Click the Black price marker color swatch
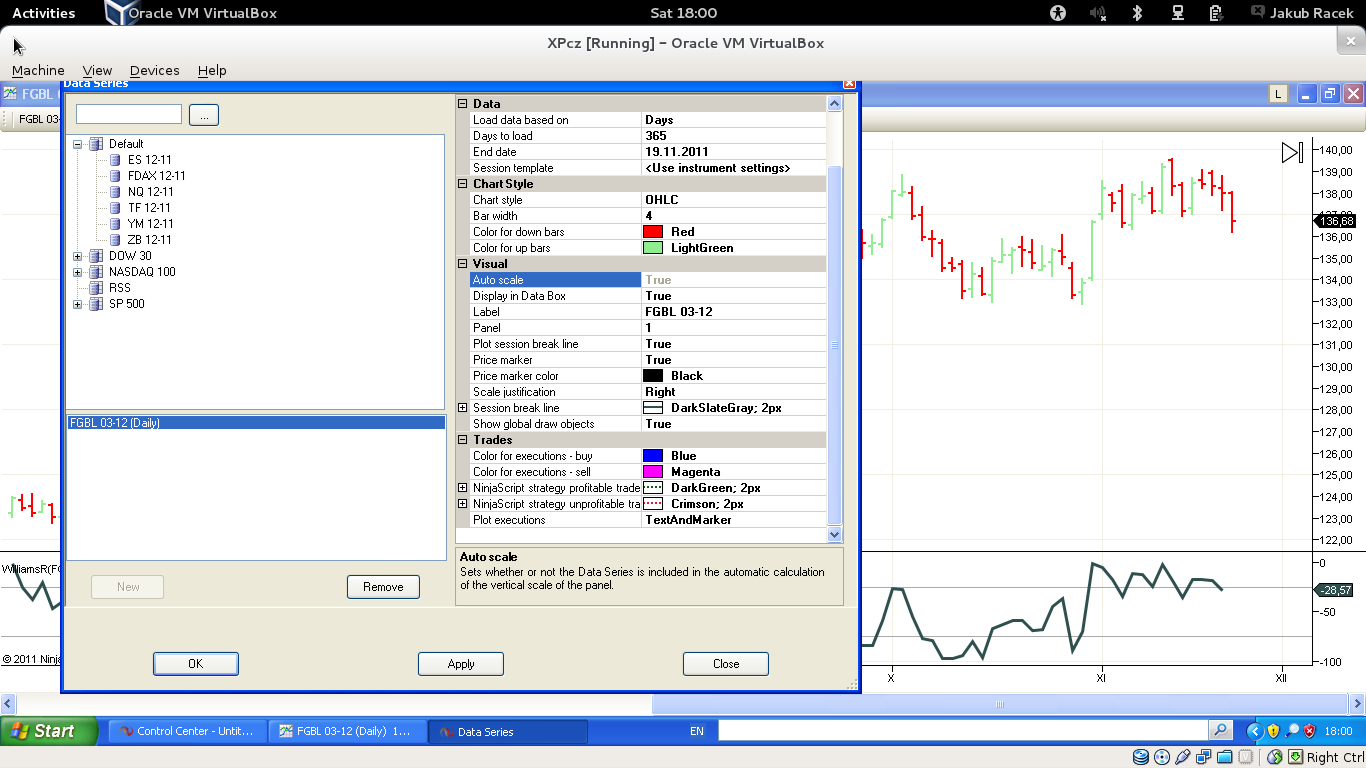The width and height of the screenshot is (1366, 768). pyautogui.click(x=653, y=376)
